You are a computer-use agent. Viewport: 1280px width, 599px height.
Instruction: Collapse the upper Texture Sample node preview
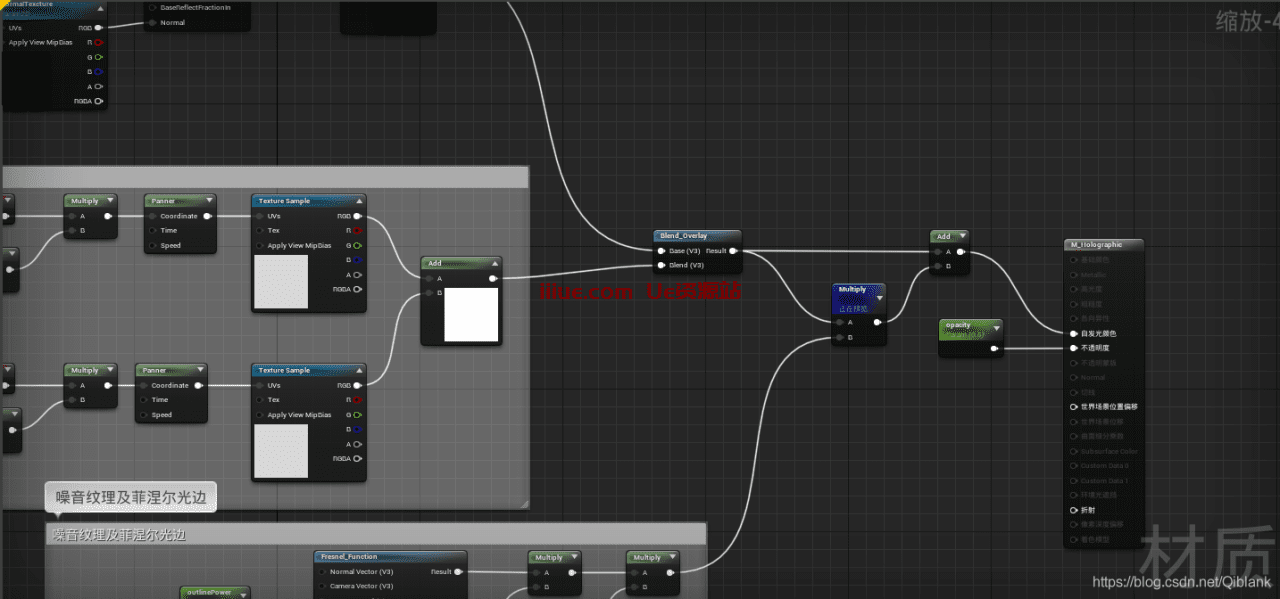pos(357,201)
